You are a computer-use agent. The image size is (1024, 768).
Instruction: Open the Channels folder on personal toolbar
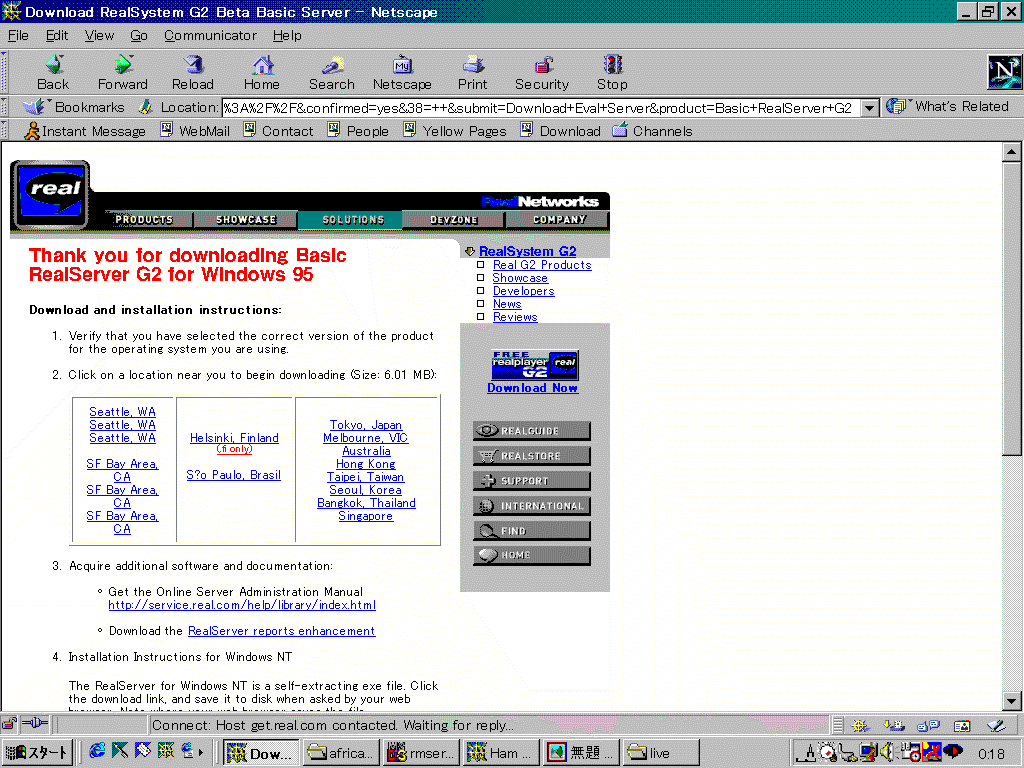[652, 131]
